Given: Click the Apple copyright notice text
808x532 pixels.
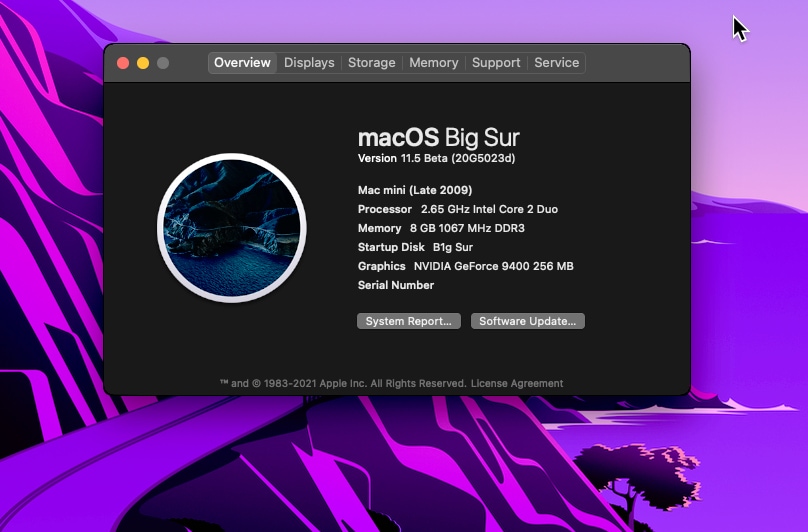Looking at the screenshot, I should (343, 384).
